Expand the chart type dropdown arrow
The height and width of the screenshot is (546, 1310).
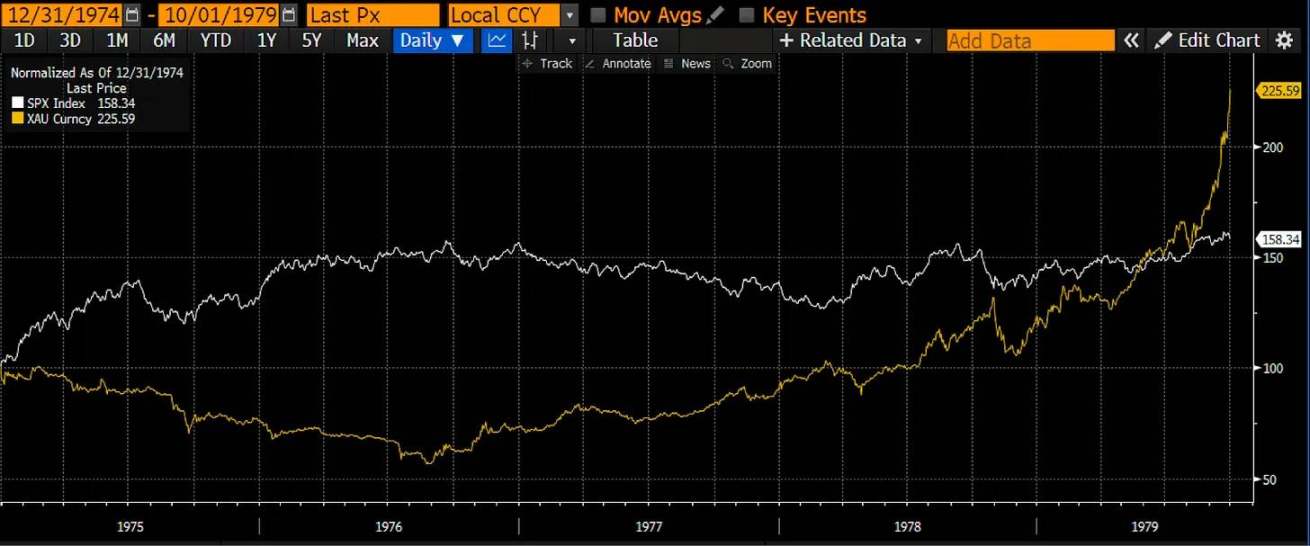[x=572, y=40]
